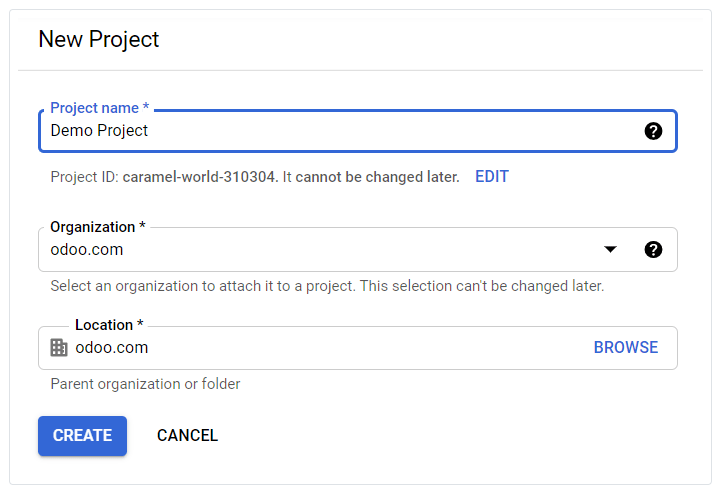Click the Organization field help icon
The height and width of the screenshot is (493, 721).
pyautogui.click(x=653, y=250)
